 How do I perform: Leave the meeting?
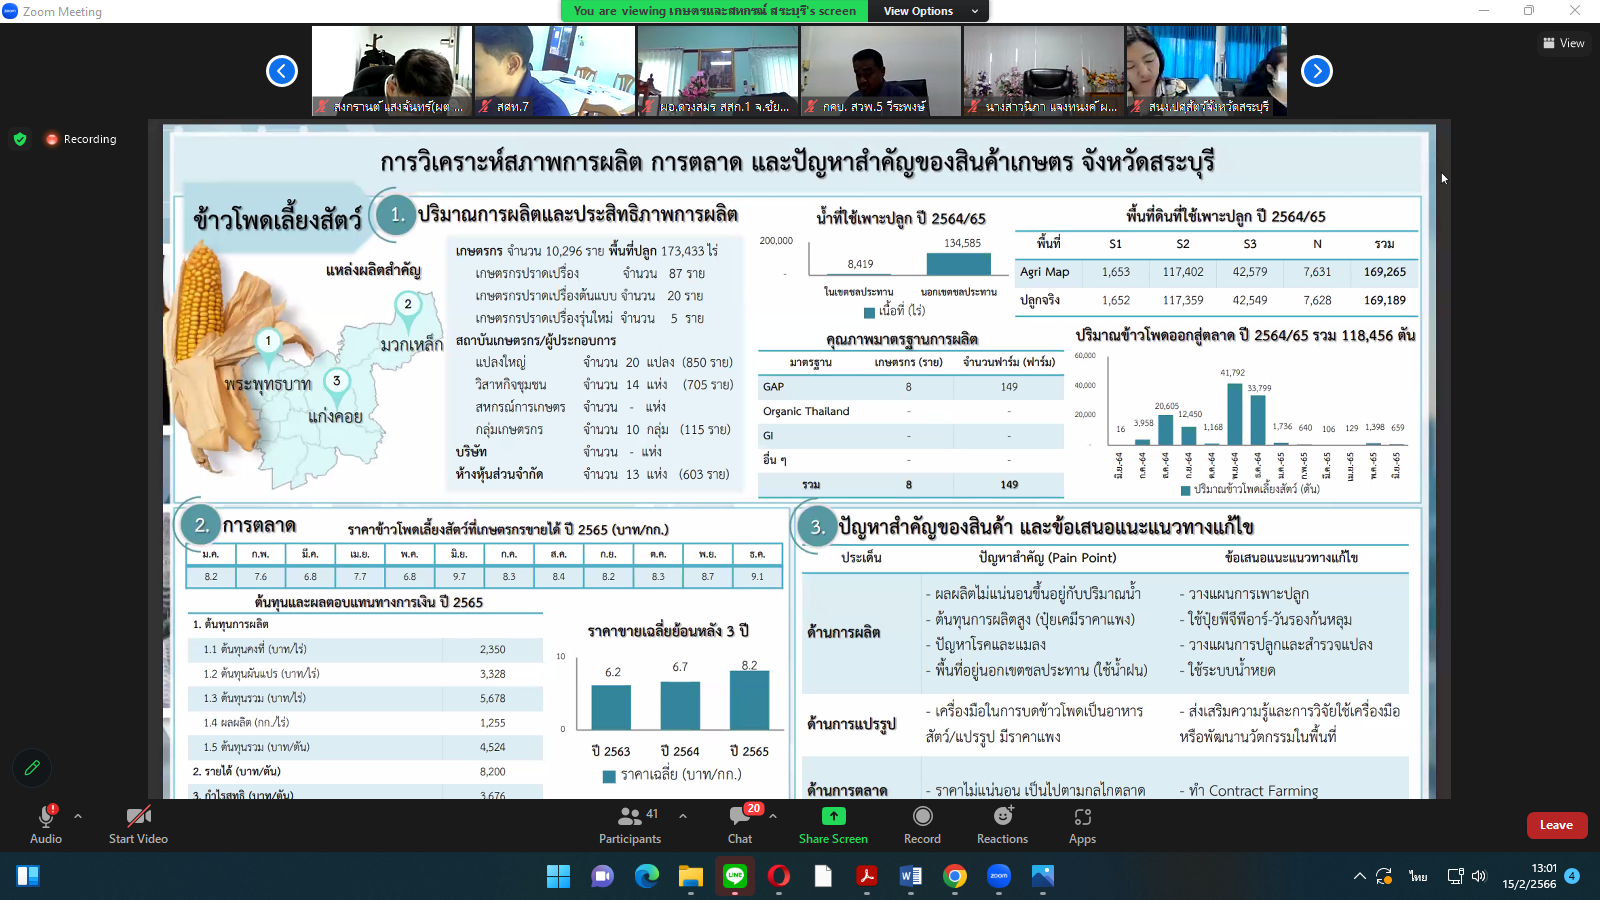tap(1556, 825)
